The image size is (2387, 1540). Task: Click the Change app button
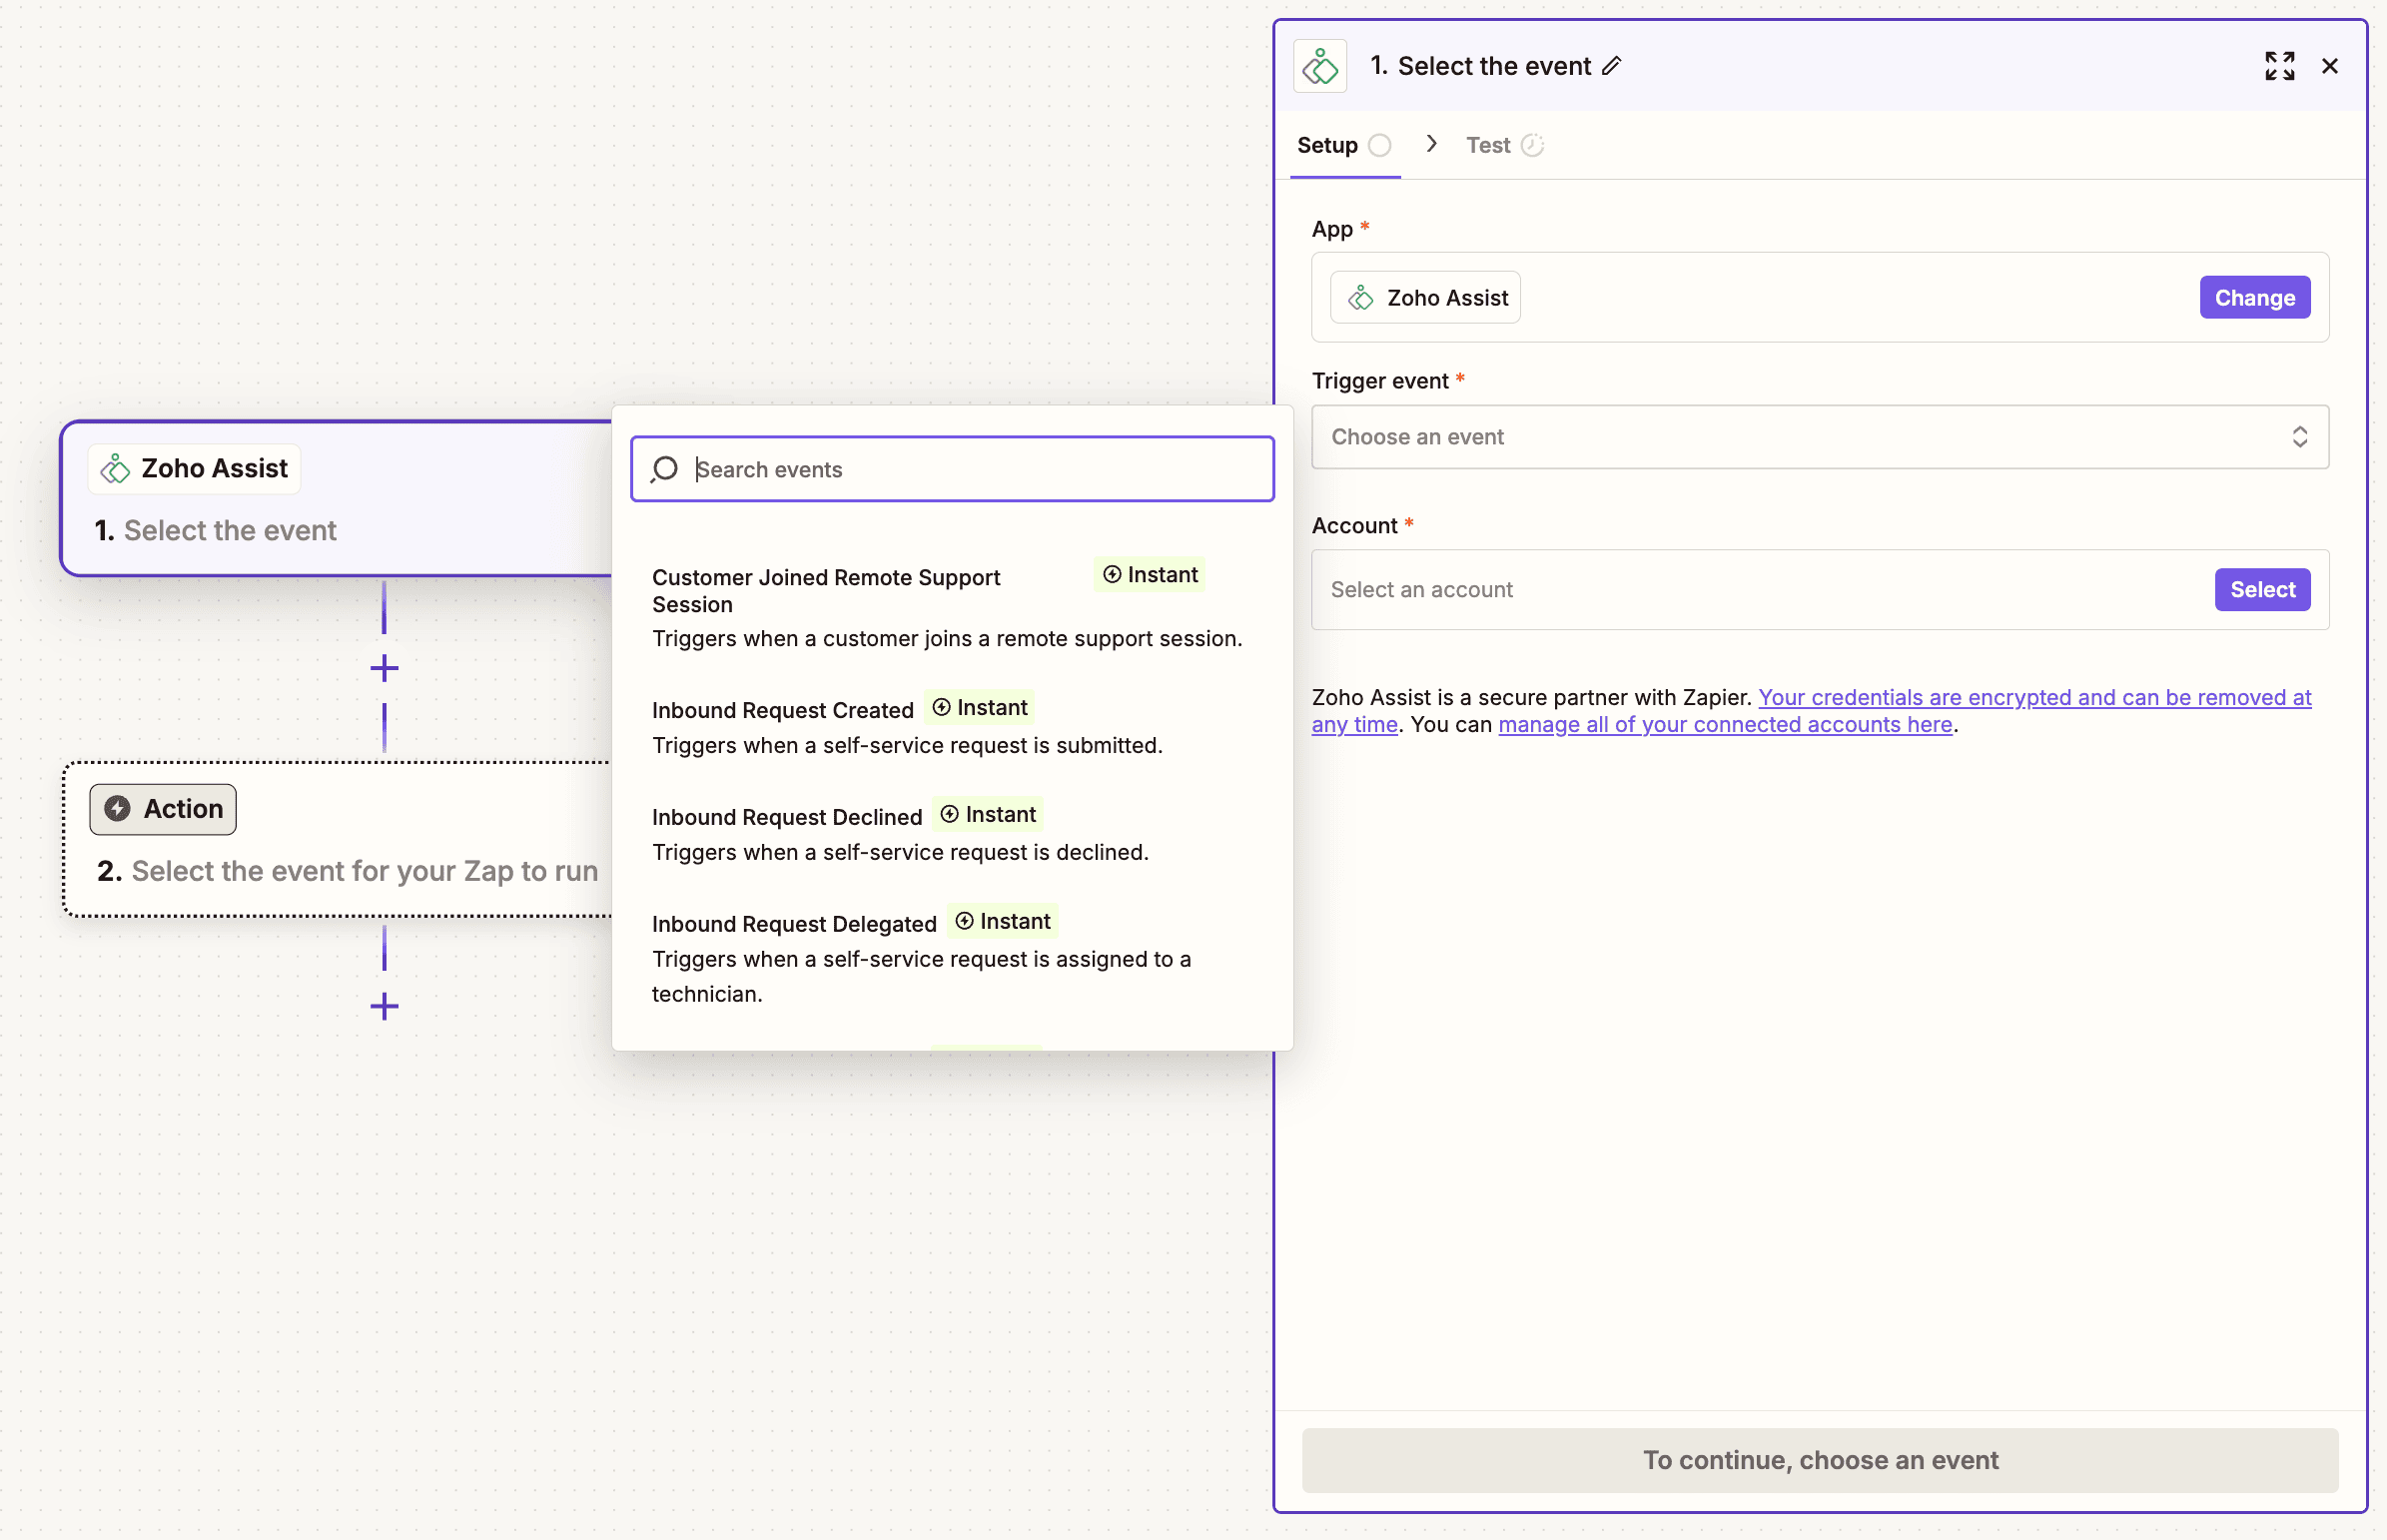(2254, 297)
